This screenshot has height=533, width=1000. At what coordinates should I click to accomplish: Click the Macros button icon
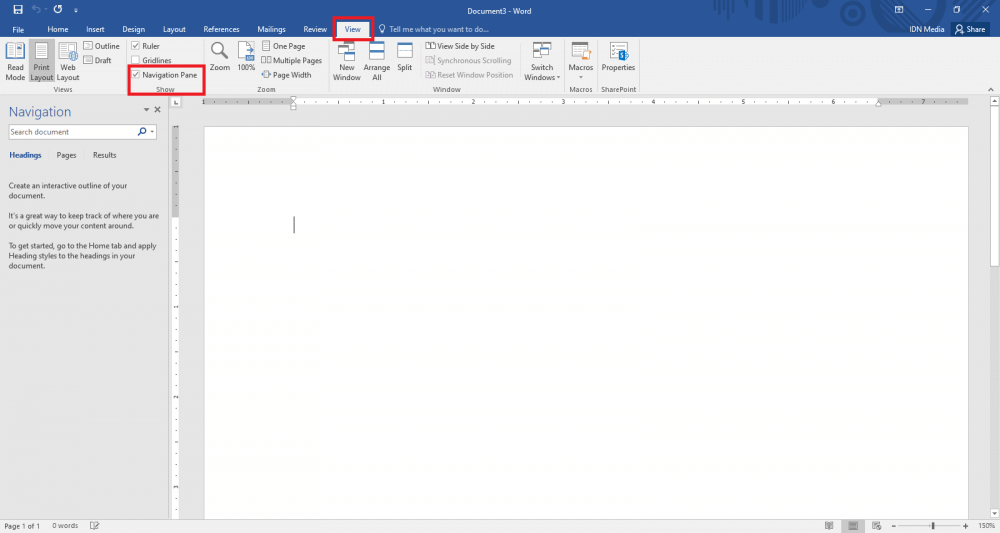(x=580, y=51)
